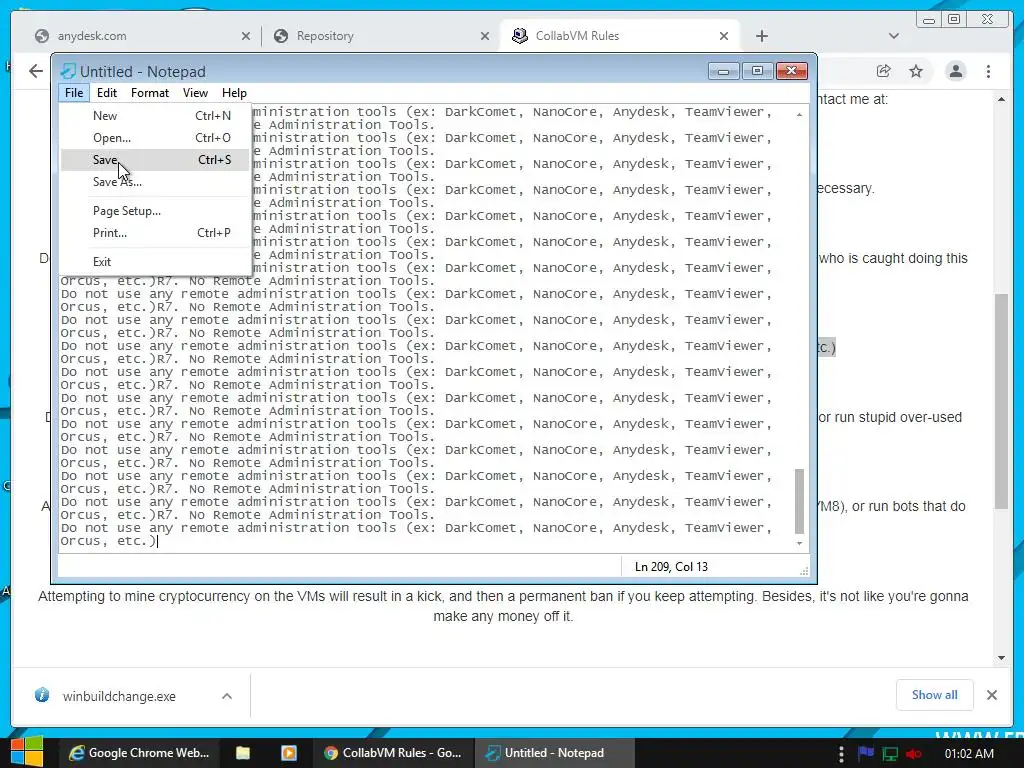
Task: Click the Action Center flag icon
Action: pos(866,754)
